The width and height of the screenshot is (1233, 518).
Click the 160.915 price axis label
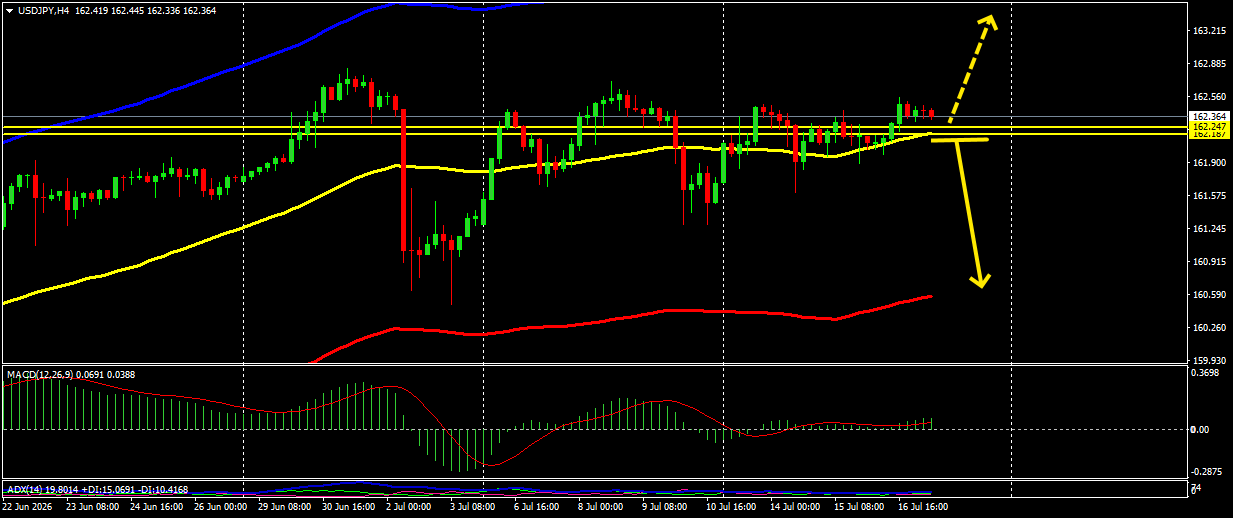click(1208, 262)
